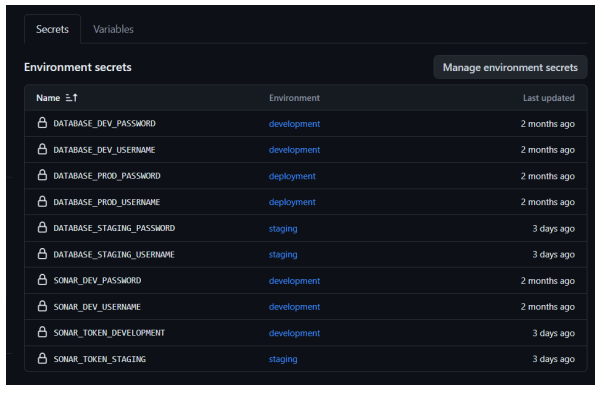Click '2 months ago' for DATABASE_DEV_PASSWORD
The image size is (605, 396).
548,124
